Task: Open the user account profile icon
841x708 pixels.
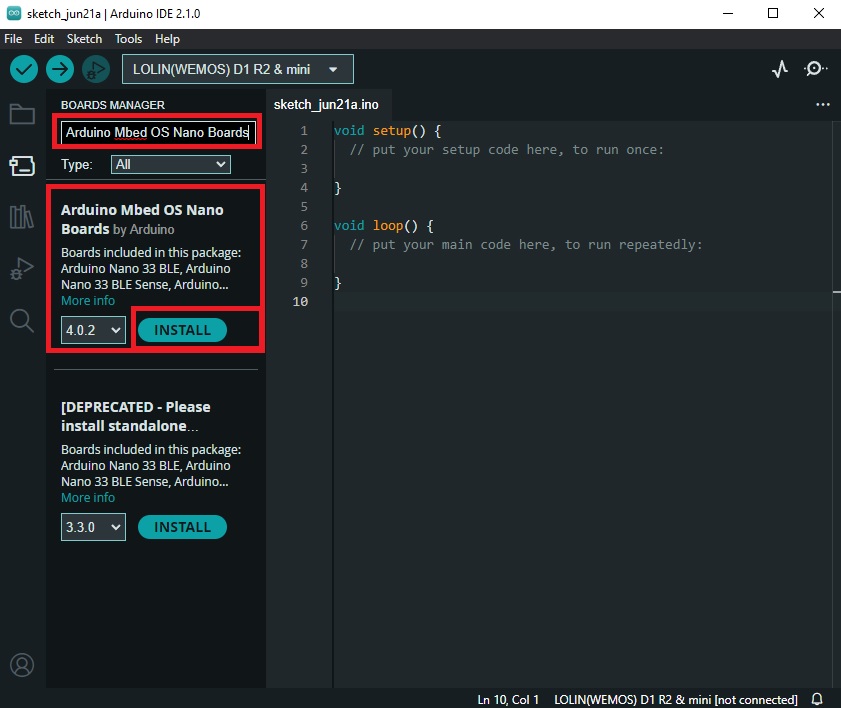Action: (x=22, y=665)
